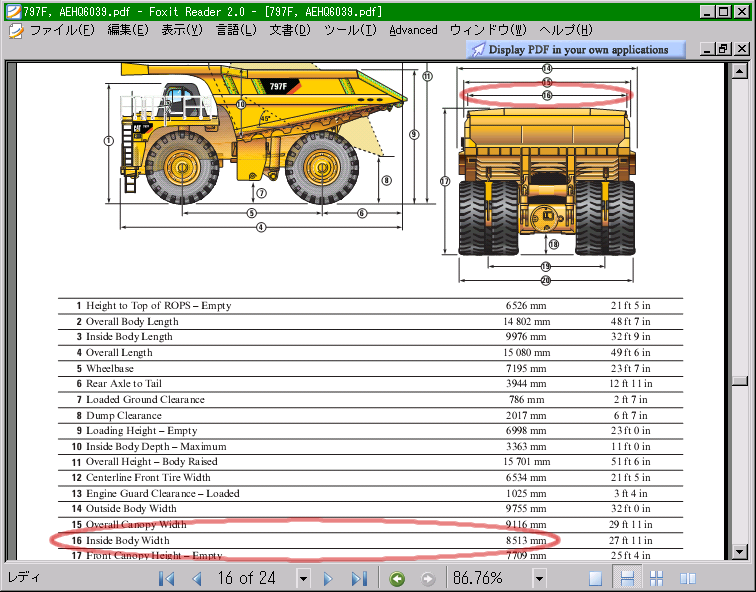Click the page number field 16 of 24
The width and height of the screenshot is (756, 592).
(246, 578)
